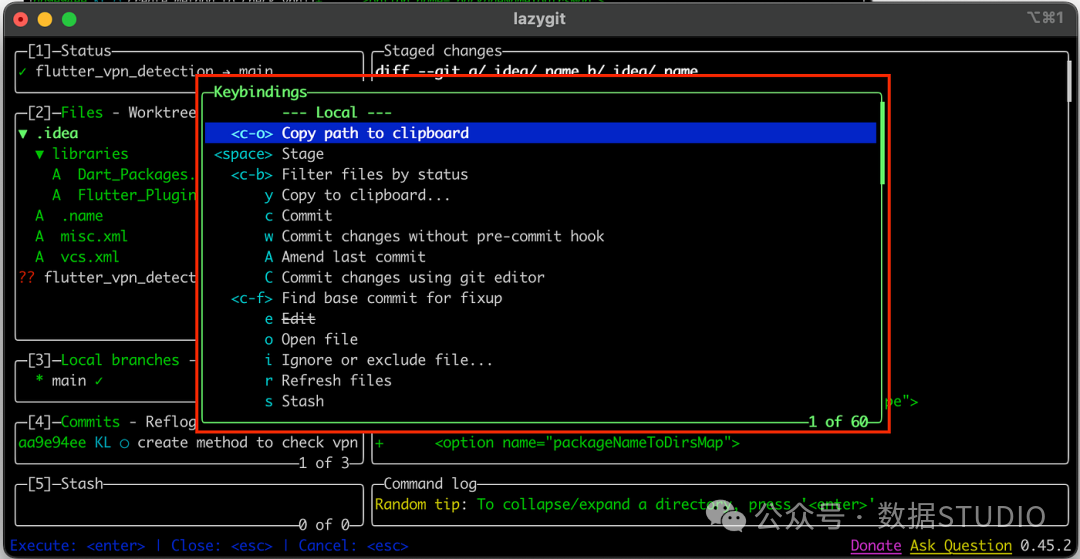Choose 'Filter files by status' entry
The height and width of the screenshot is (559, 1080).
pyautogui.click(x=540, y=174)
